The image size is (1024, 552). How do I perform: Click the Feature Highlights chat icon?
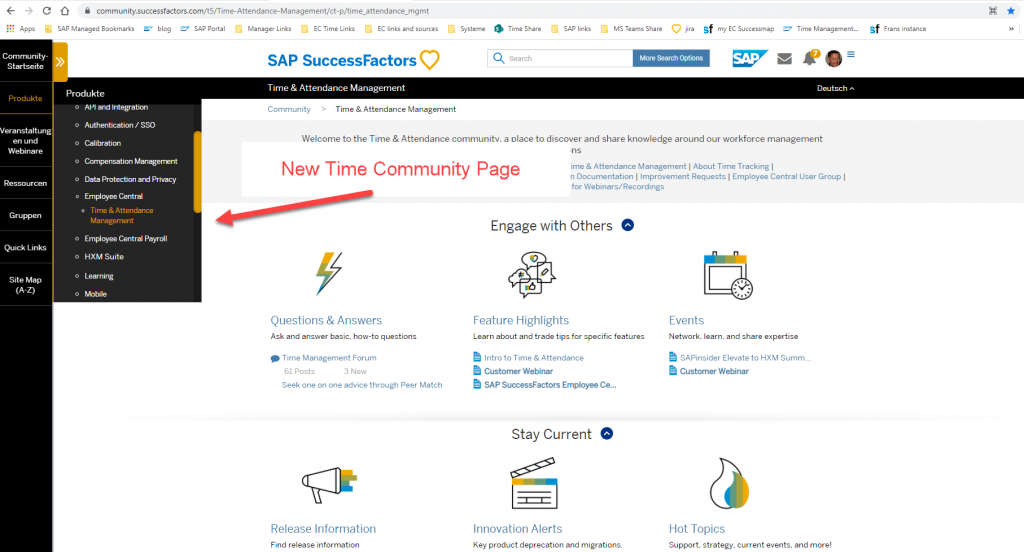click(x=532, y=274)
